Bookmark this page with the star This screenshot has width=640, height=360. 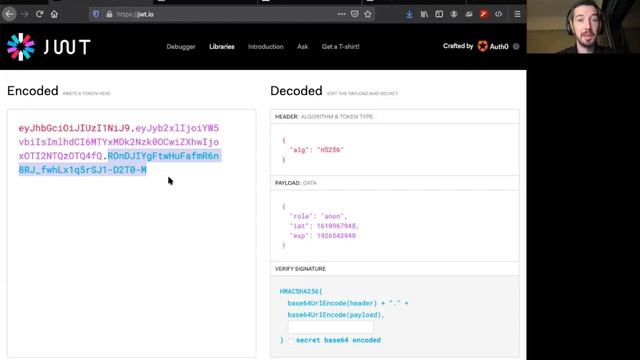coord(368,14)
